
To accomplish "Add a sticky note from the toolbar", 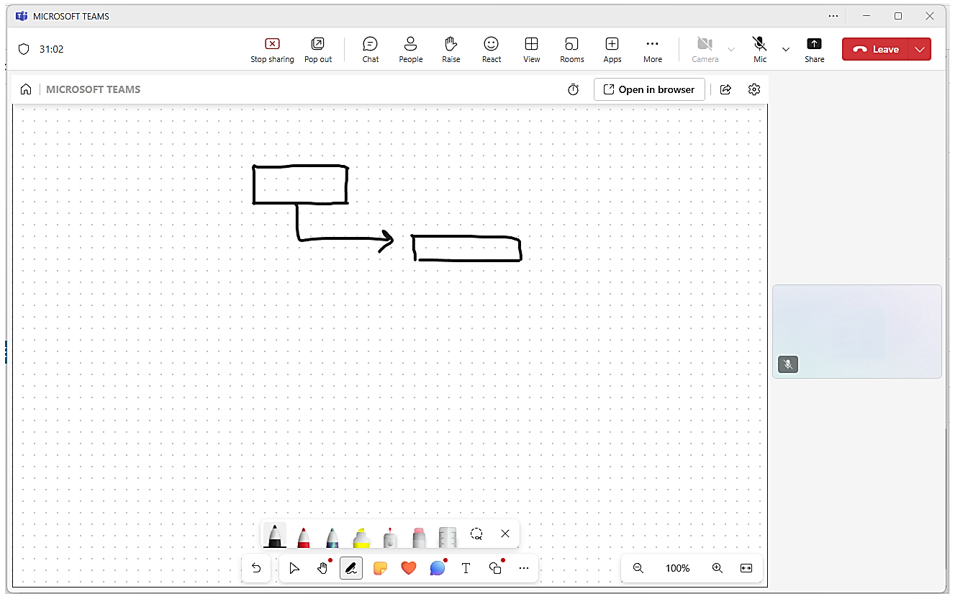I will (380, 568).
